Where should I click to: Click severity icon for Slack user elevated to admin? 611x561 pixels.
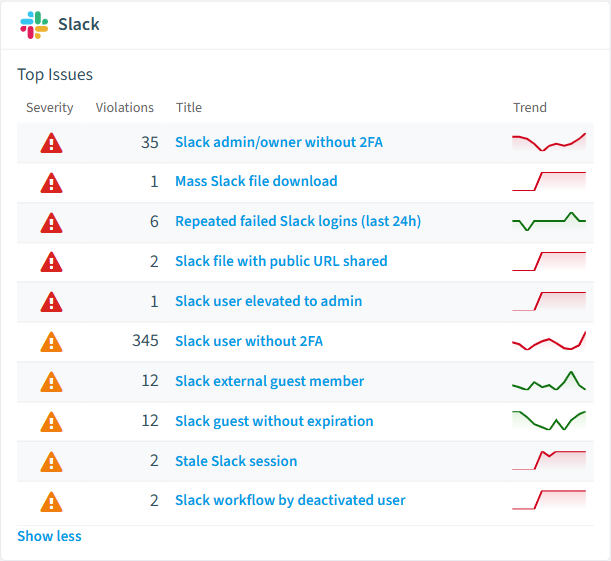(x=51, y=302)
